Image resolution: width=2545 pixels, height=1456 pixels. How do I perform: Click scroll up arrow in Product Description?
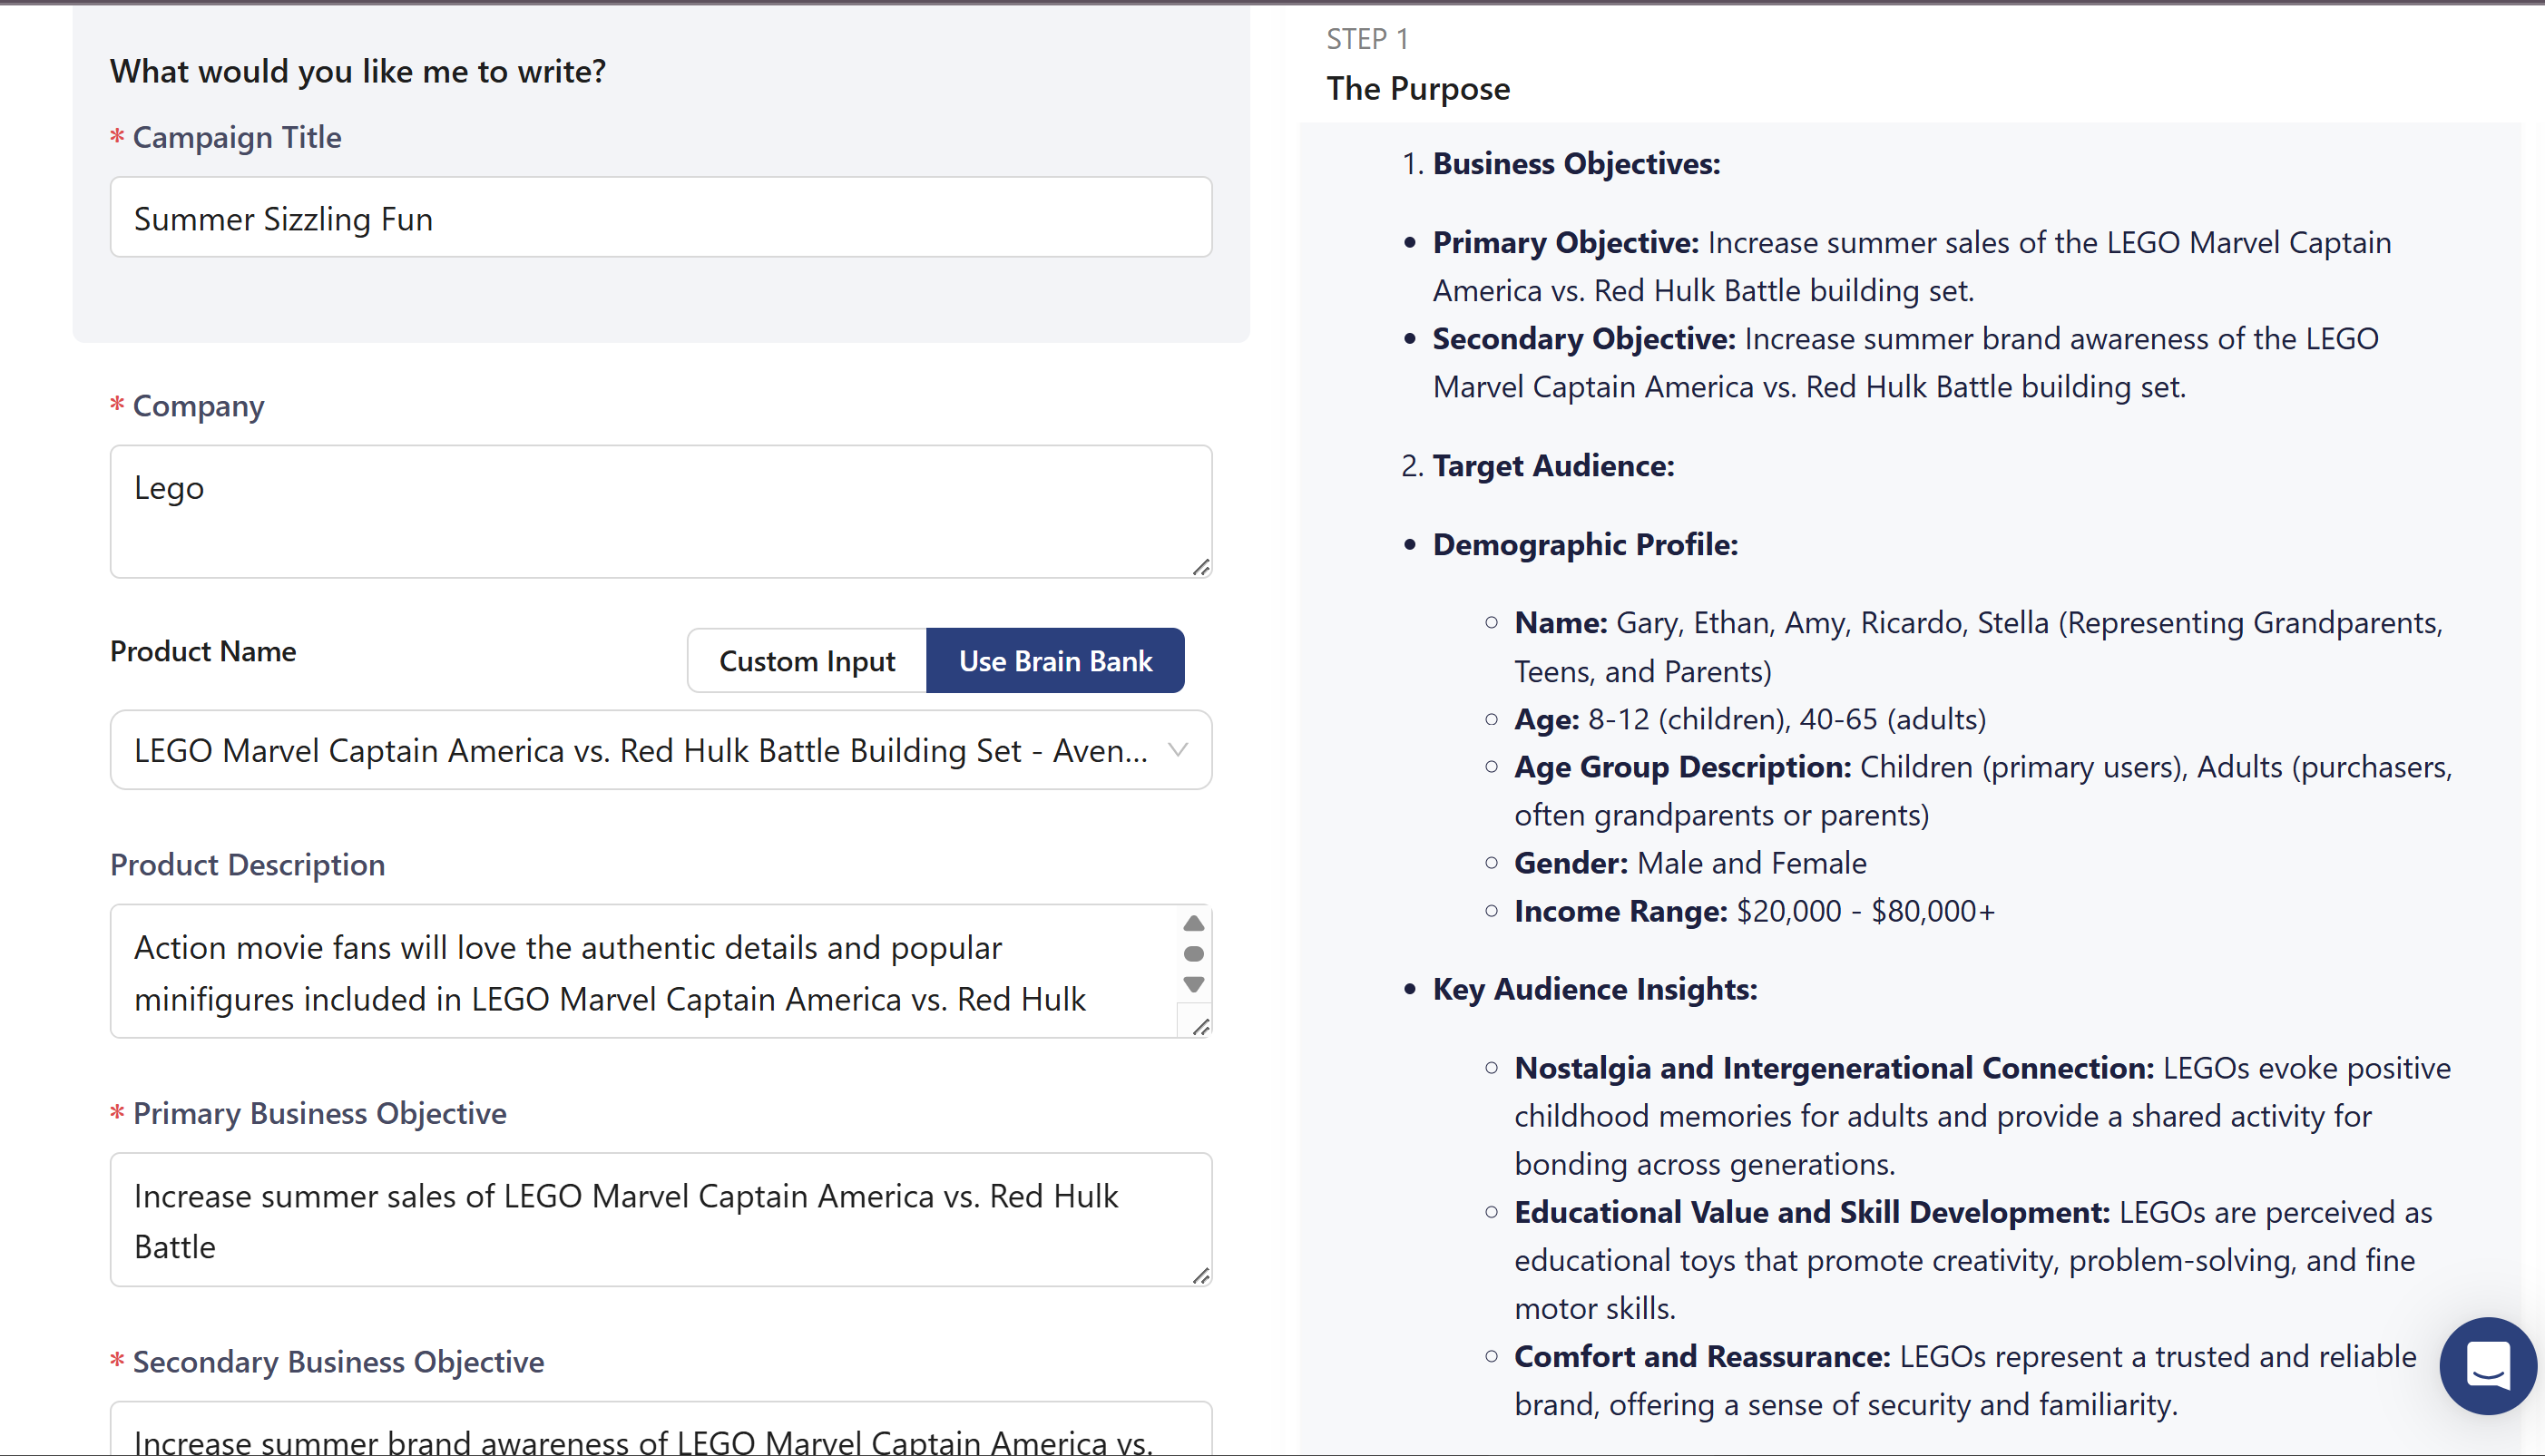tap(1193, 923)
